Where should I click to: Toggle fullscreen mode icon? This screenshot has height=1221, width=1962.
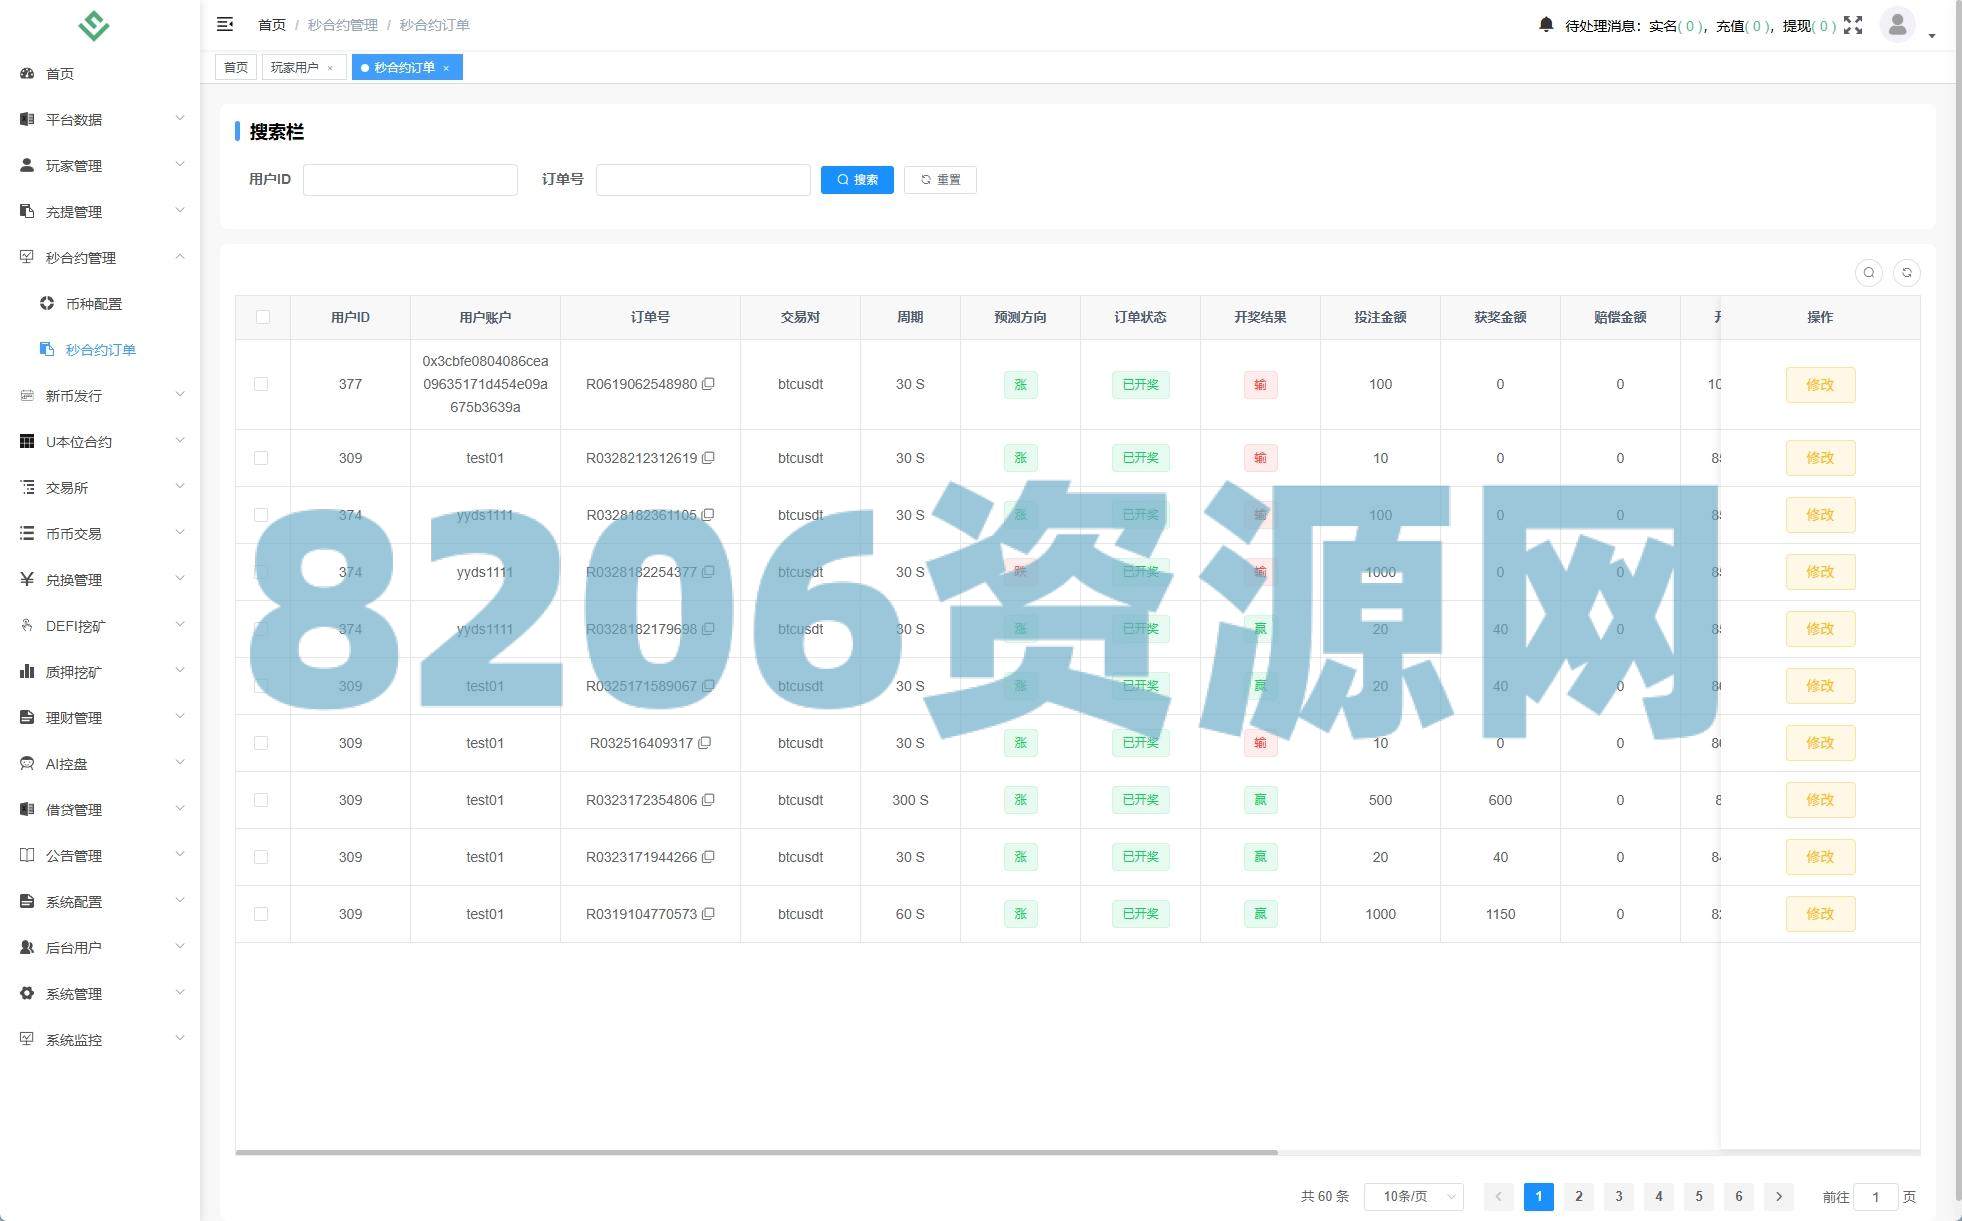pos(1853,25)
